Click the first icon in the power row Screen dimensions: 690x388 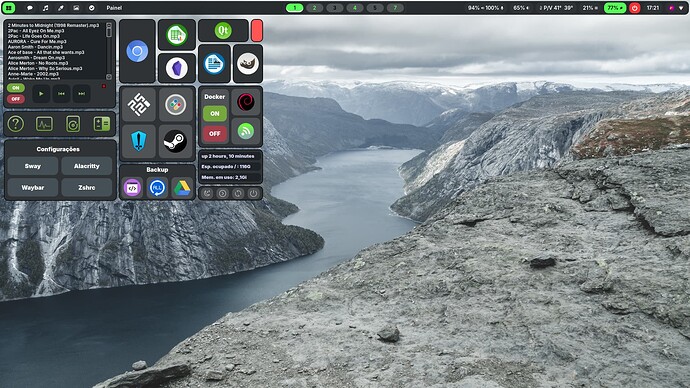pyautogui.click(x=207, y=193)
